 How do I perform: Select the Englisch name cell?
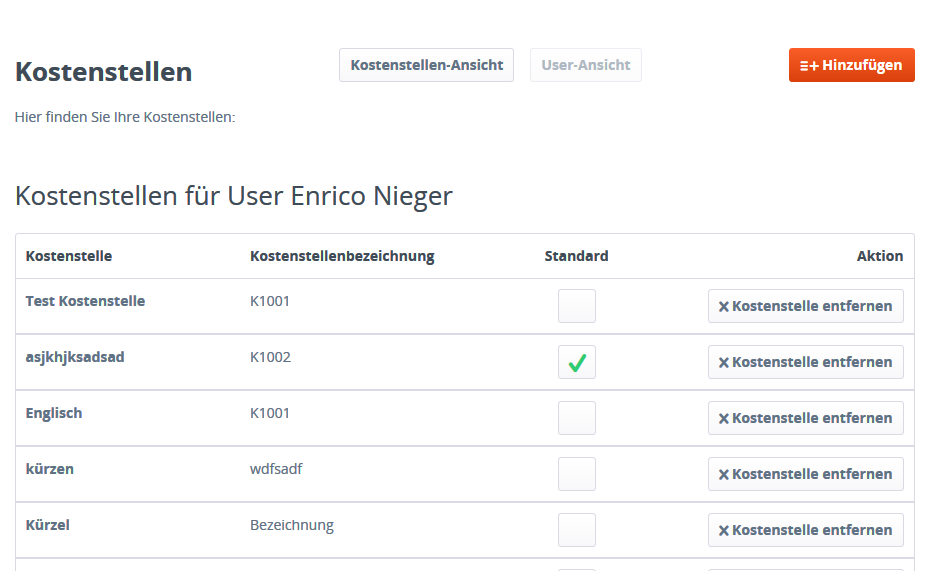coord(54,413)
